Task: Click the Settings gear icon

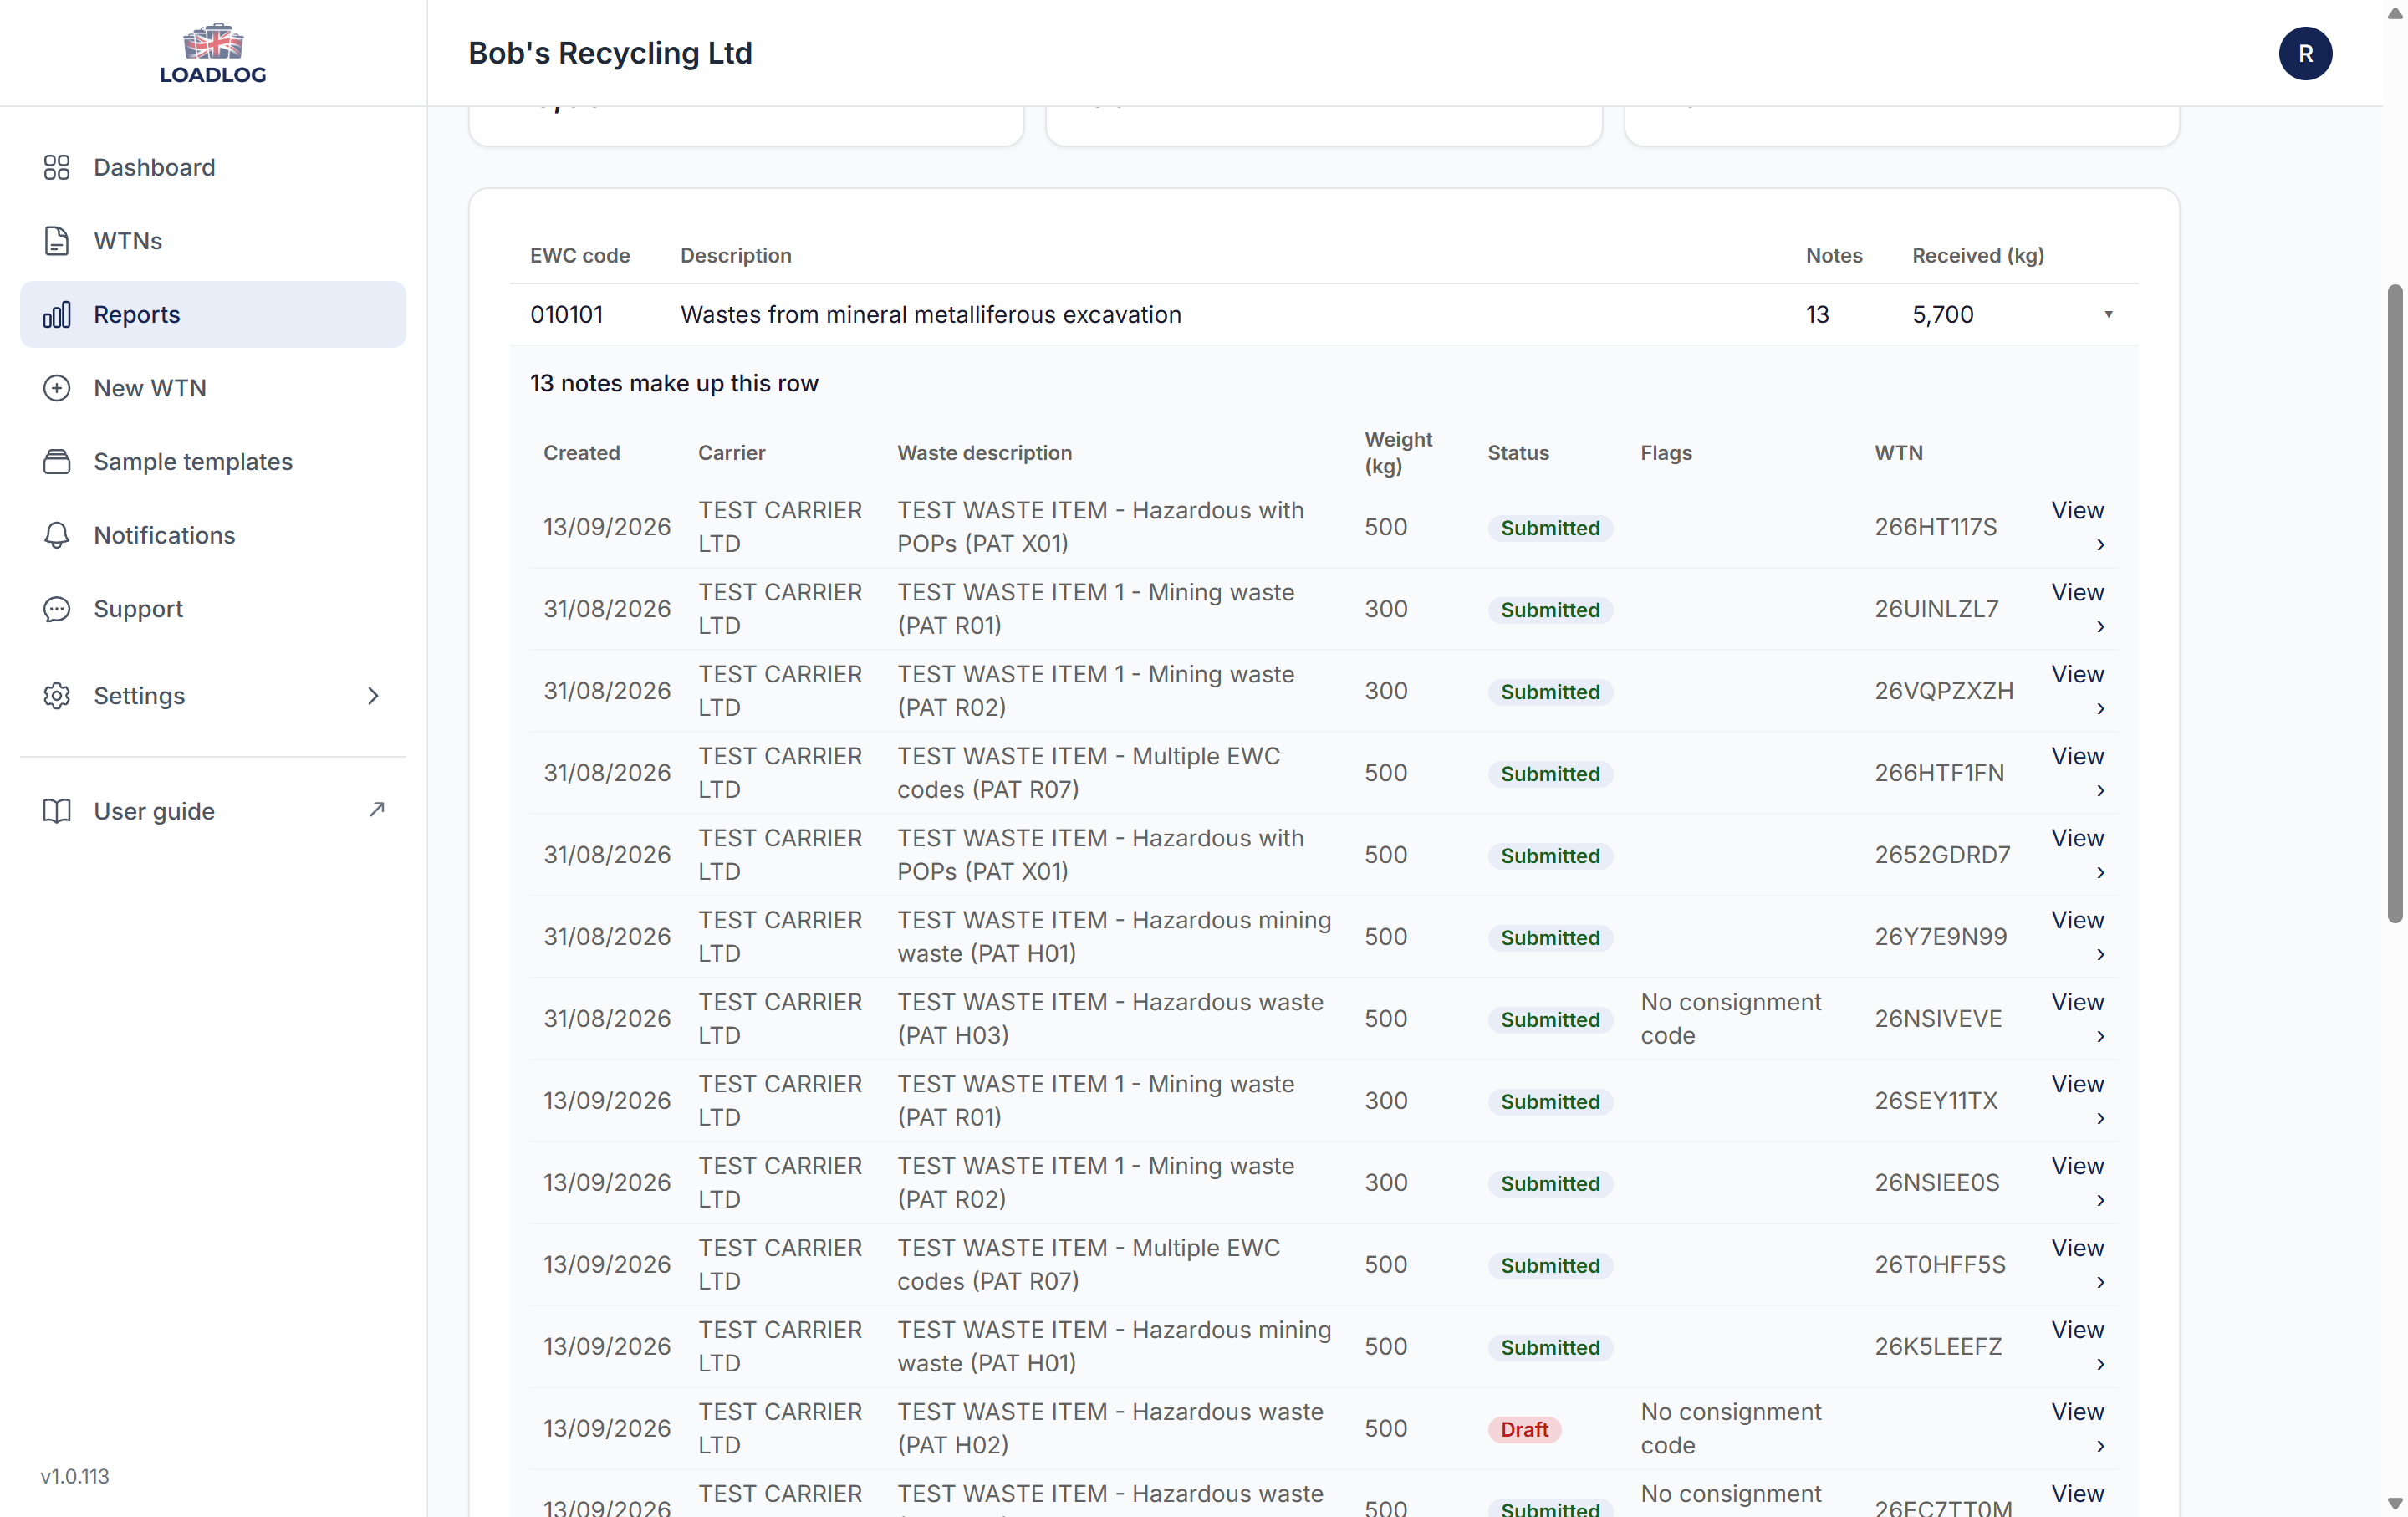Action: click(x=57, y=696)
